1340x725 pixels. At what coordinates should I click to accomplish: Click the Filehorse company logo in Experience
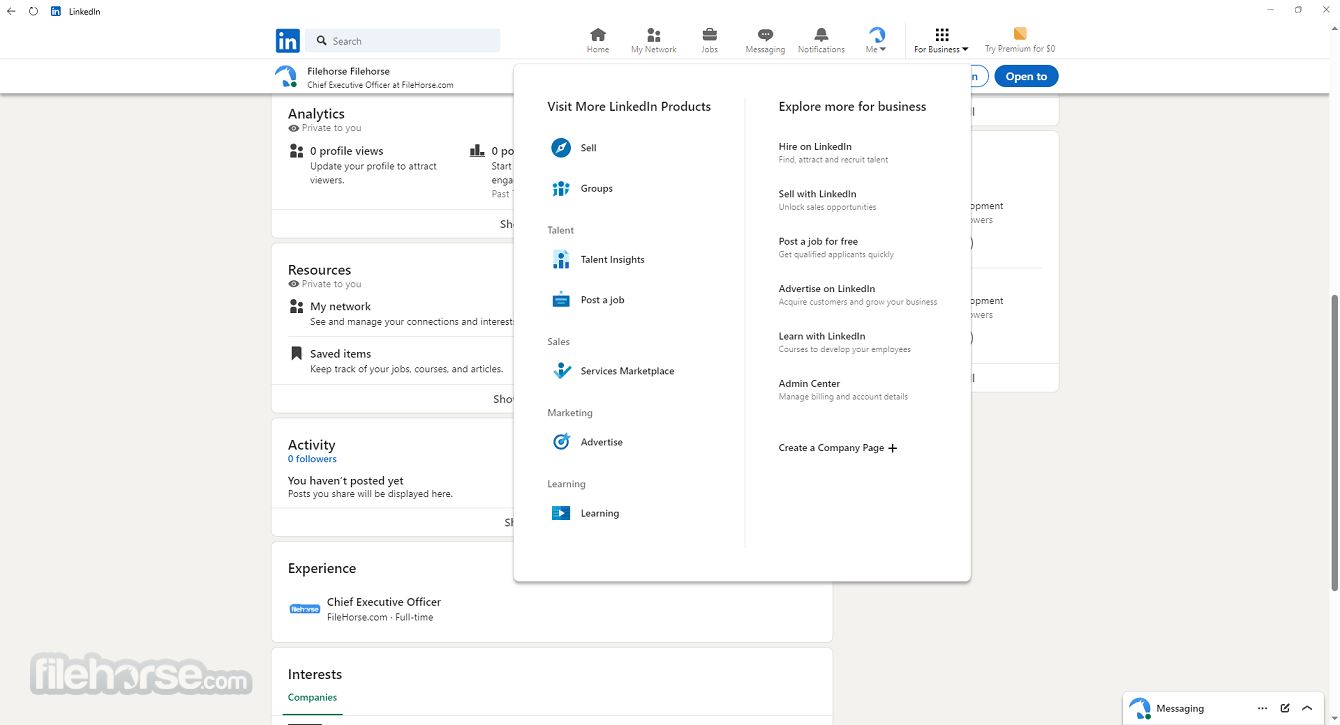pos(304,609)
